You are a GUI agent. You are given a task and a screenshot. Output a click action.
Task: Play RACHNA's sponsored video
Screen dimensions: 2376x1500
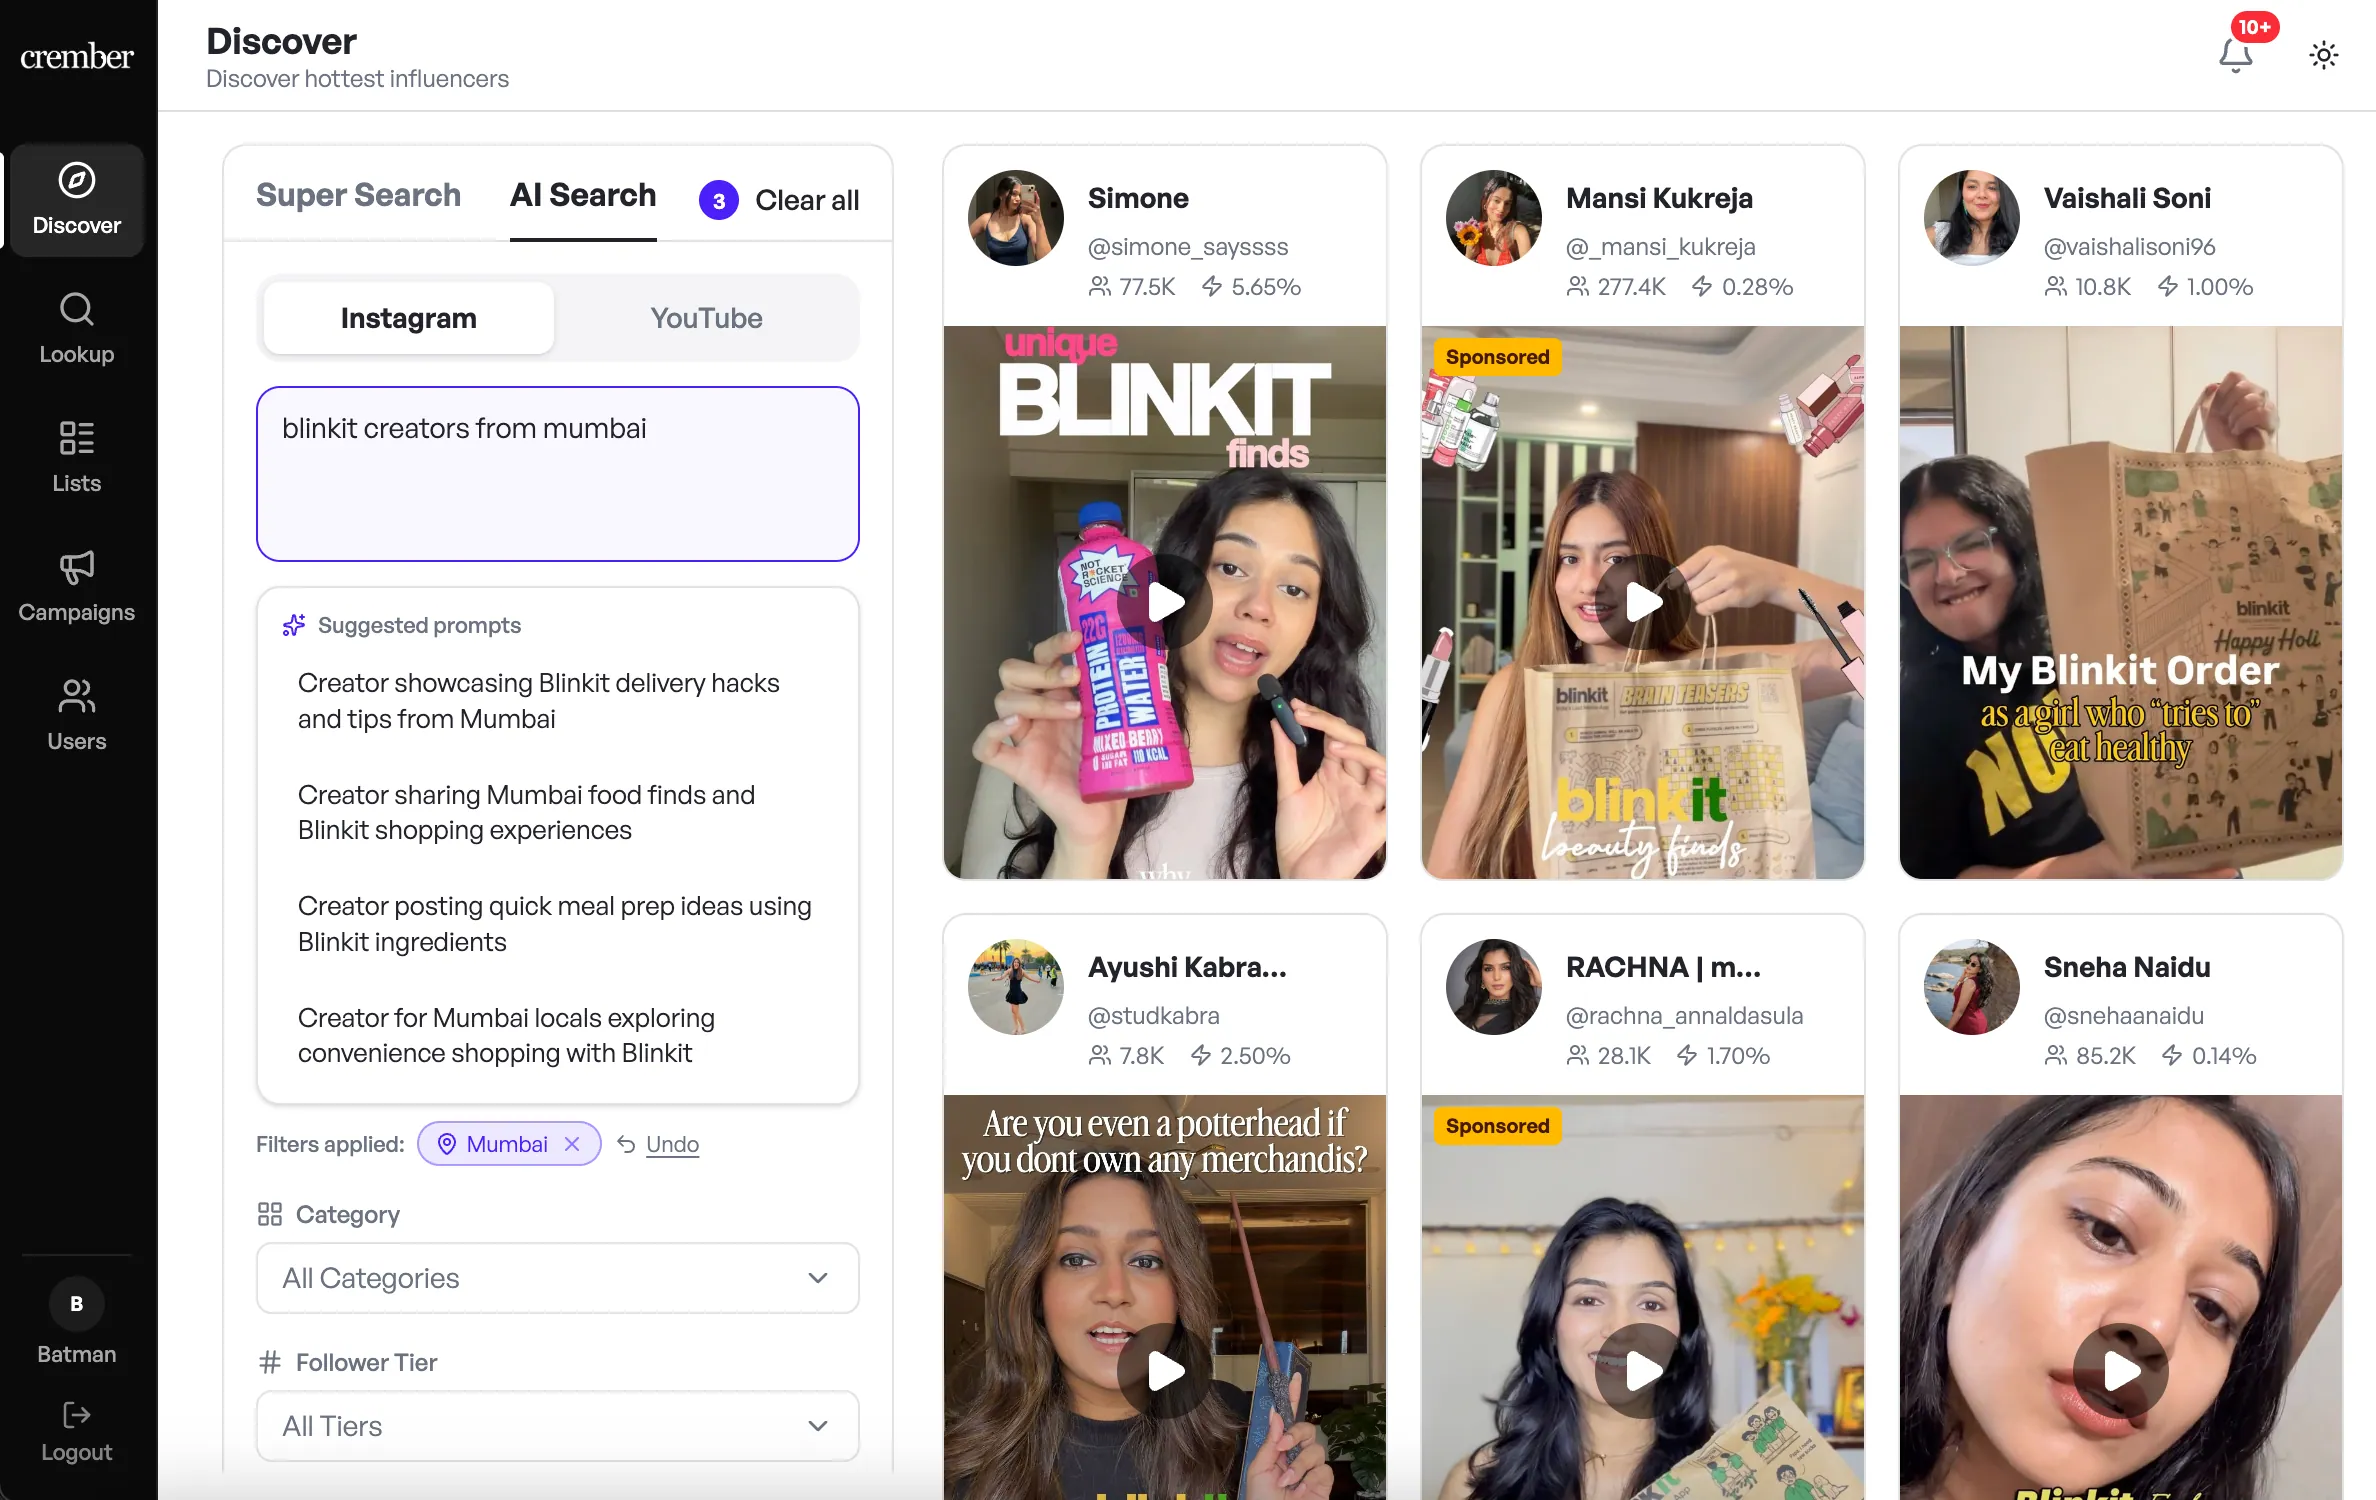click(x=1643, y=1371)
